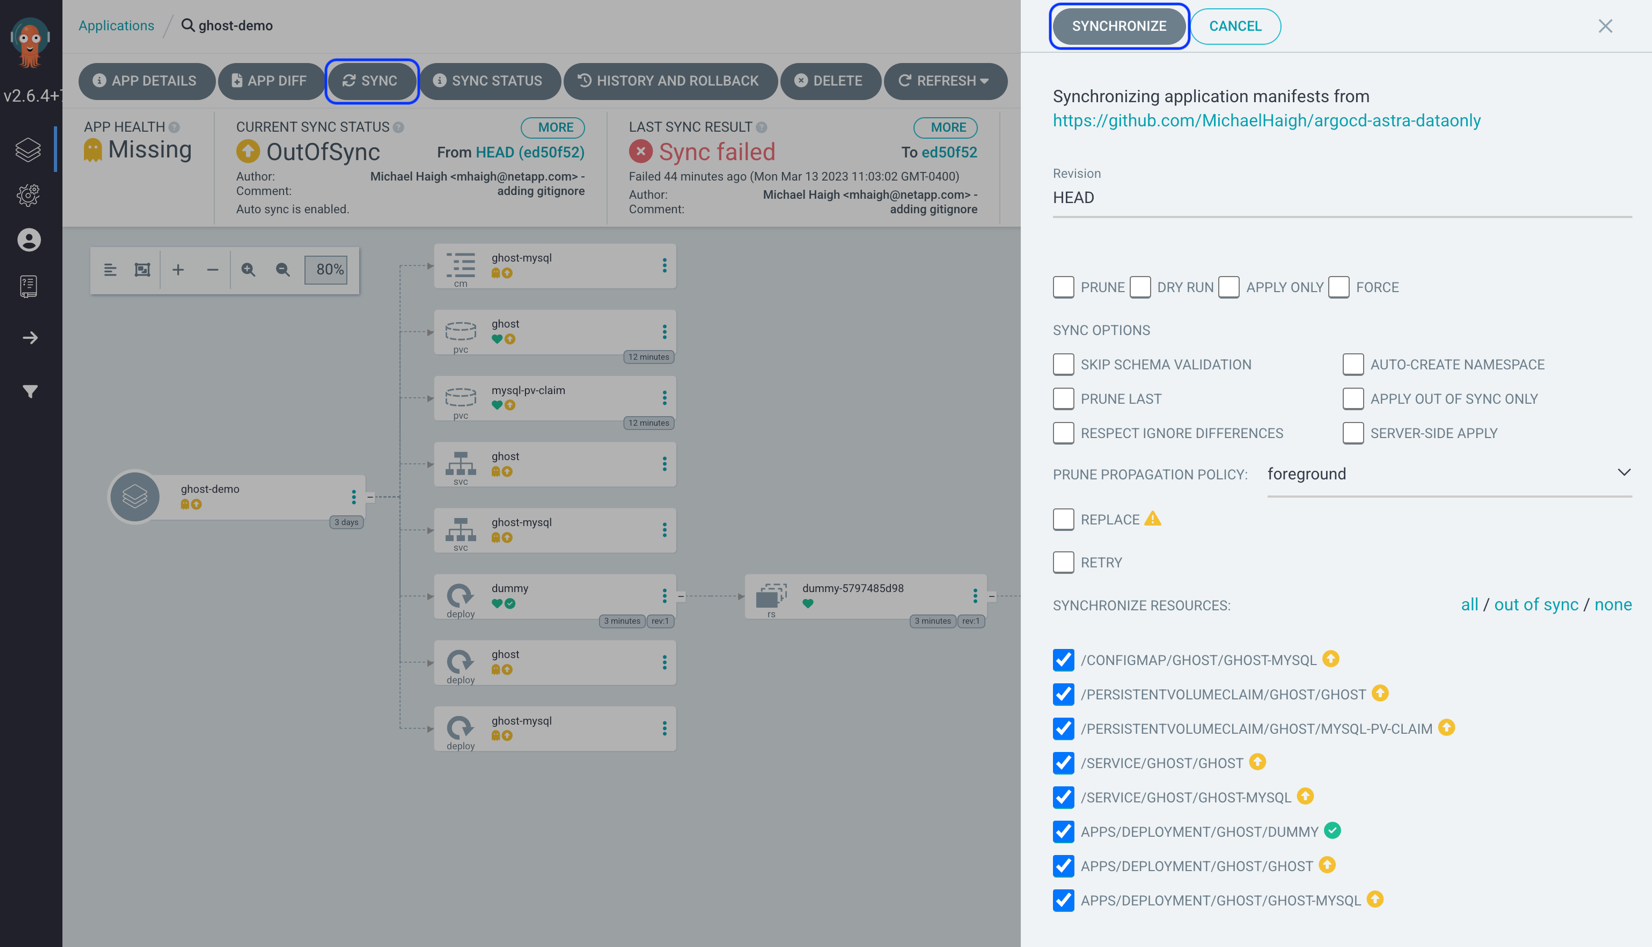
Task: Open HISTORY AND ROLLBACK
Action: [670, 81]
